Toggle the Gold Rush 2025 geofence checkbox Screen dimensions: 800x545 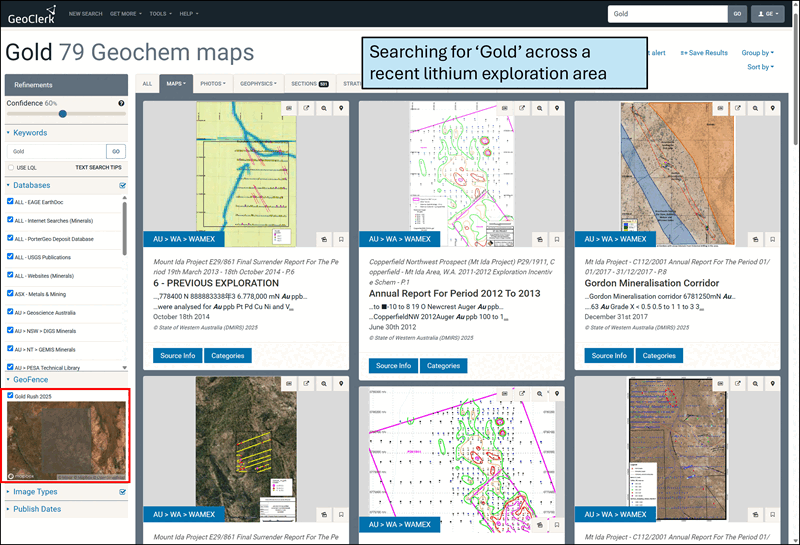(10, 396)
